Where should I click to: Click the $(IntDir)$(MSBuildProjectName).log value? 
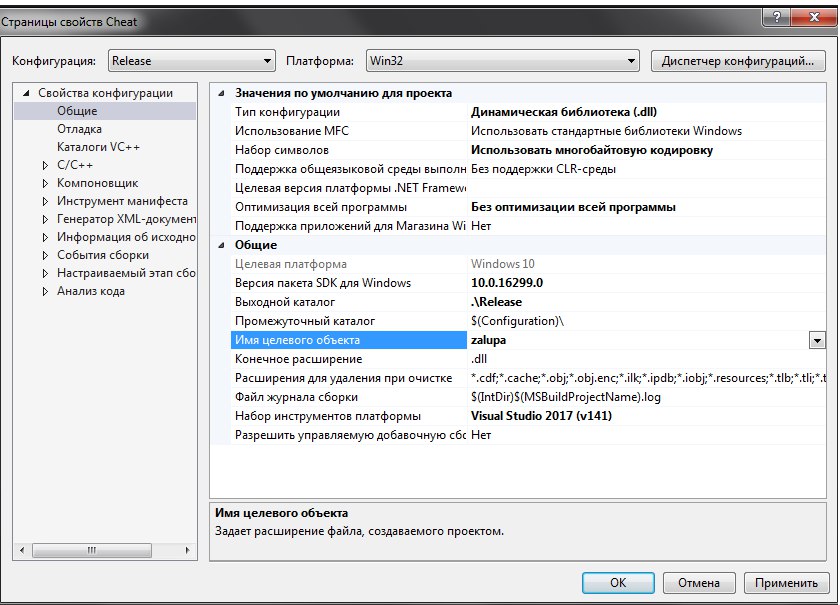click(565, 397)
